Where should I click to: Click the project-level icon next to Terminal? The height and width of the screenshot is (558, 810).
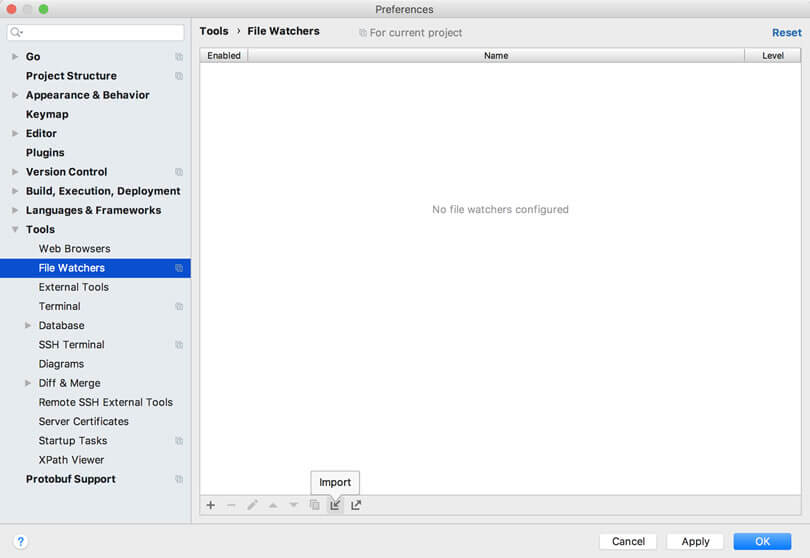coord(179,306)
